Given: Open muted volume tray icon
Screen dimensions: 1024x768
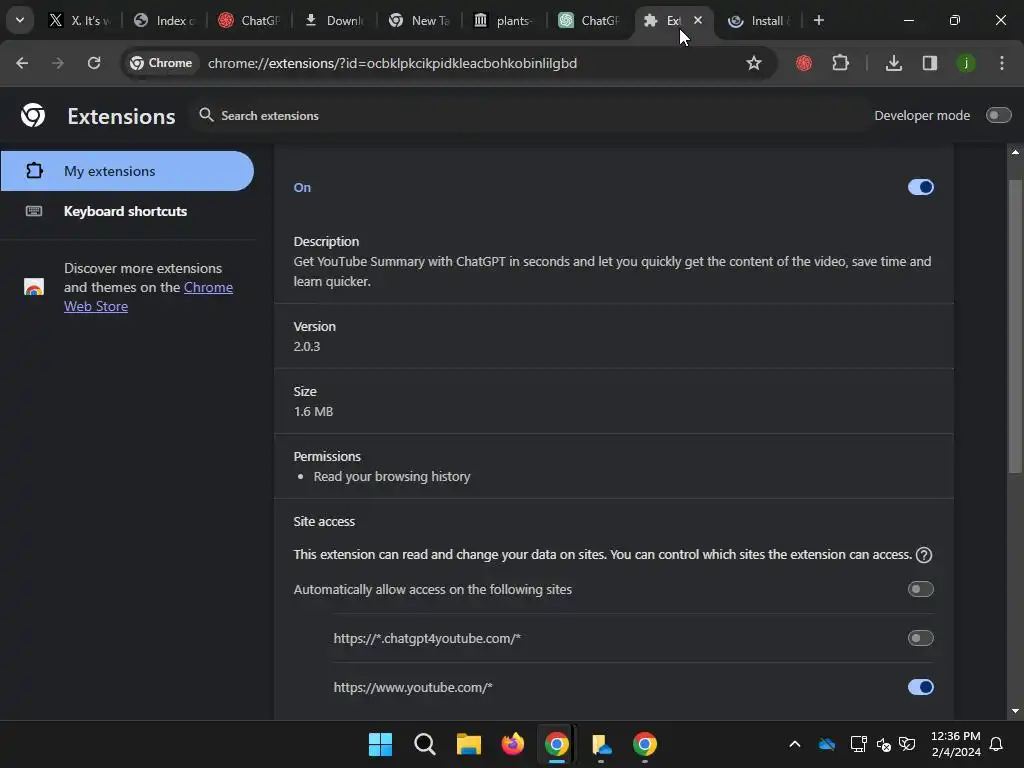Looking at the screenshot, I should [884, 744].
